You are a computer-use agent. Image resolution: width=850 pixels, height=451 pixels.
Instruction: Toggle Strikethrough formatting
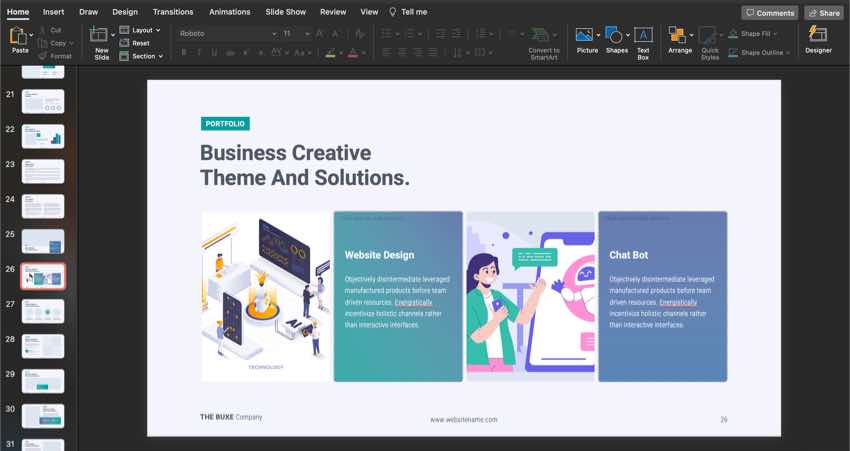tap(230, 53)
